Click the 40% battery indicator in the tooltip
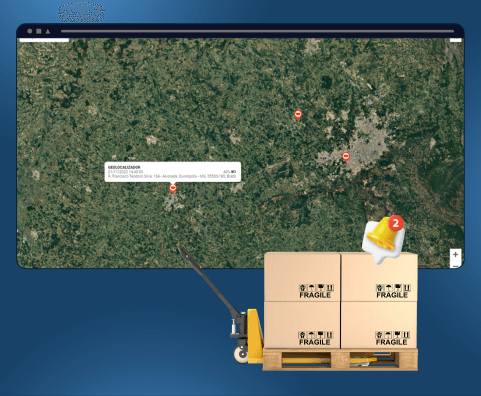The width and height of the screenshot is (481, 396). [229, 172]
